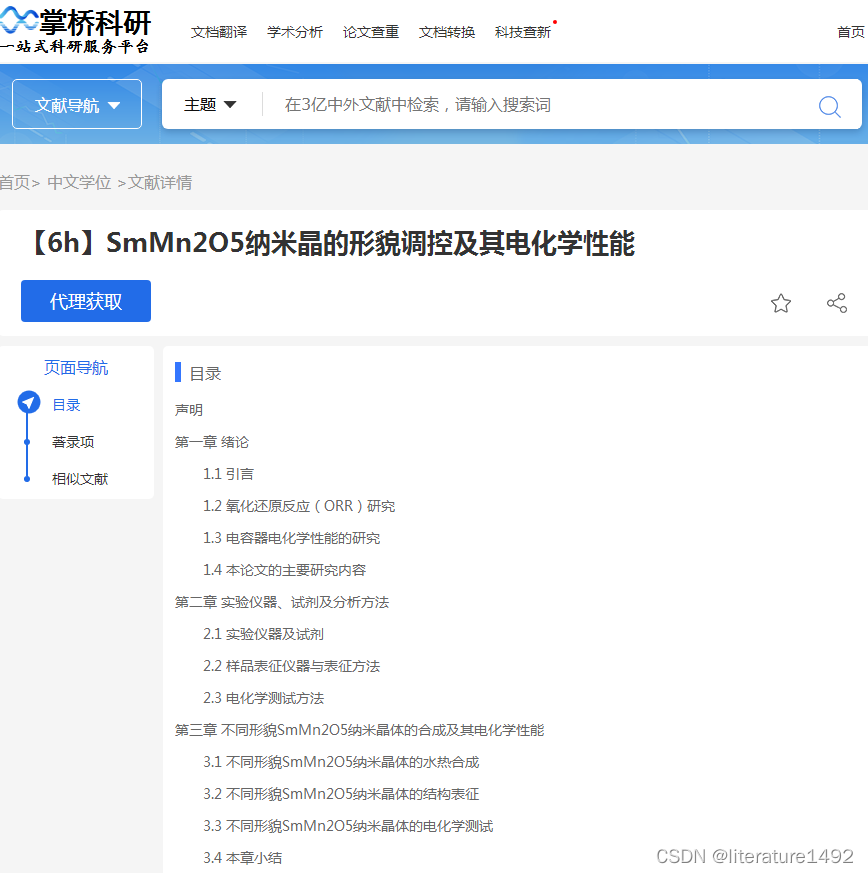Click 中文学位 in the breadcrumb
Viewport: 868px width, 873px height.
pyautogui.click(x=79, y=182)
